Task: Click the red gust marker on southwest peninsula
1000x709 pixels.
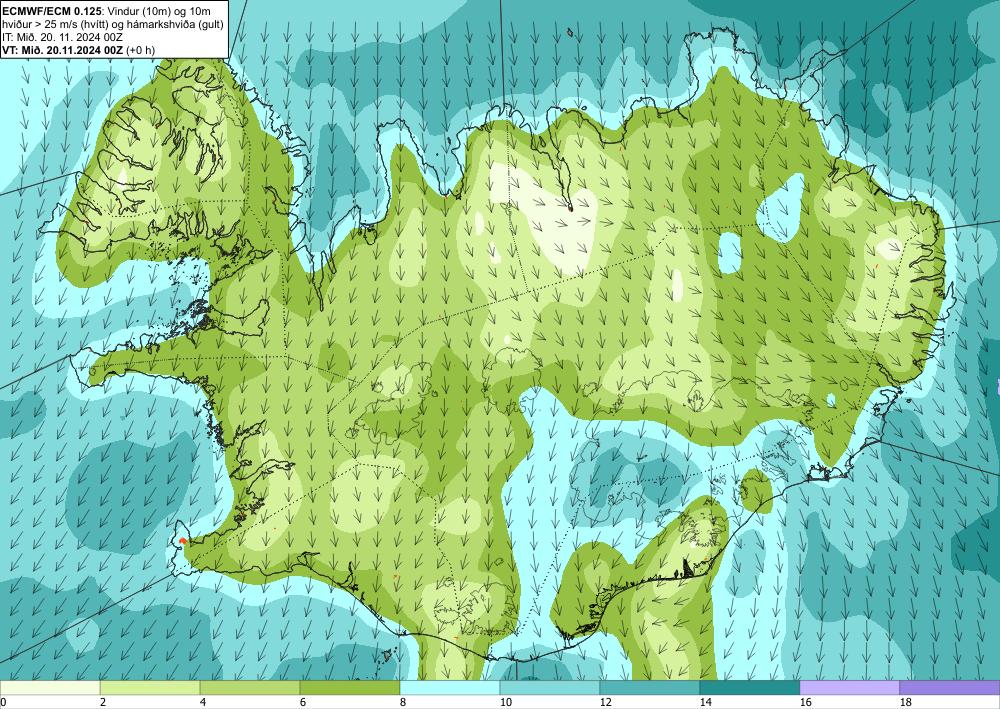Action: (x=182, y=541)
